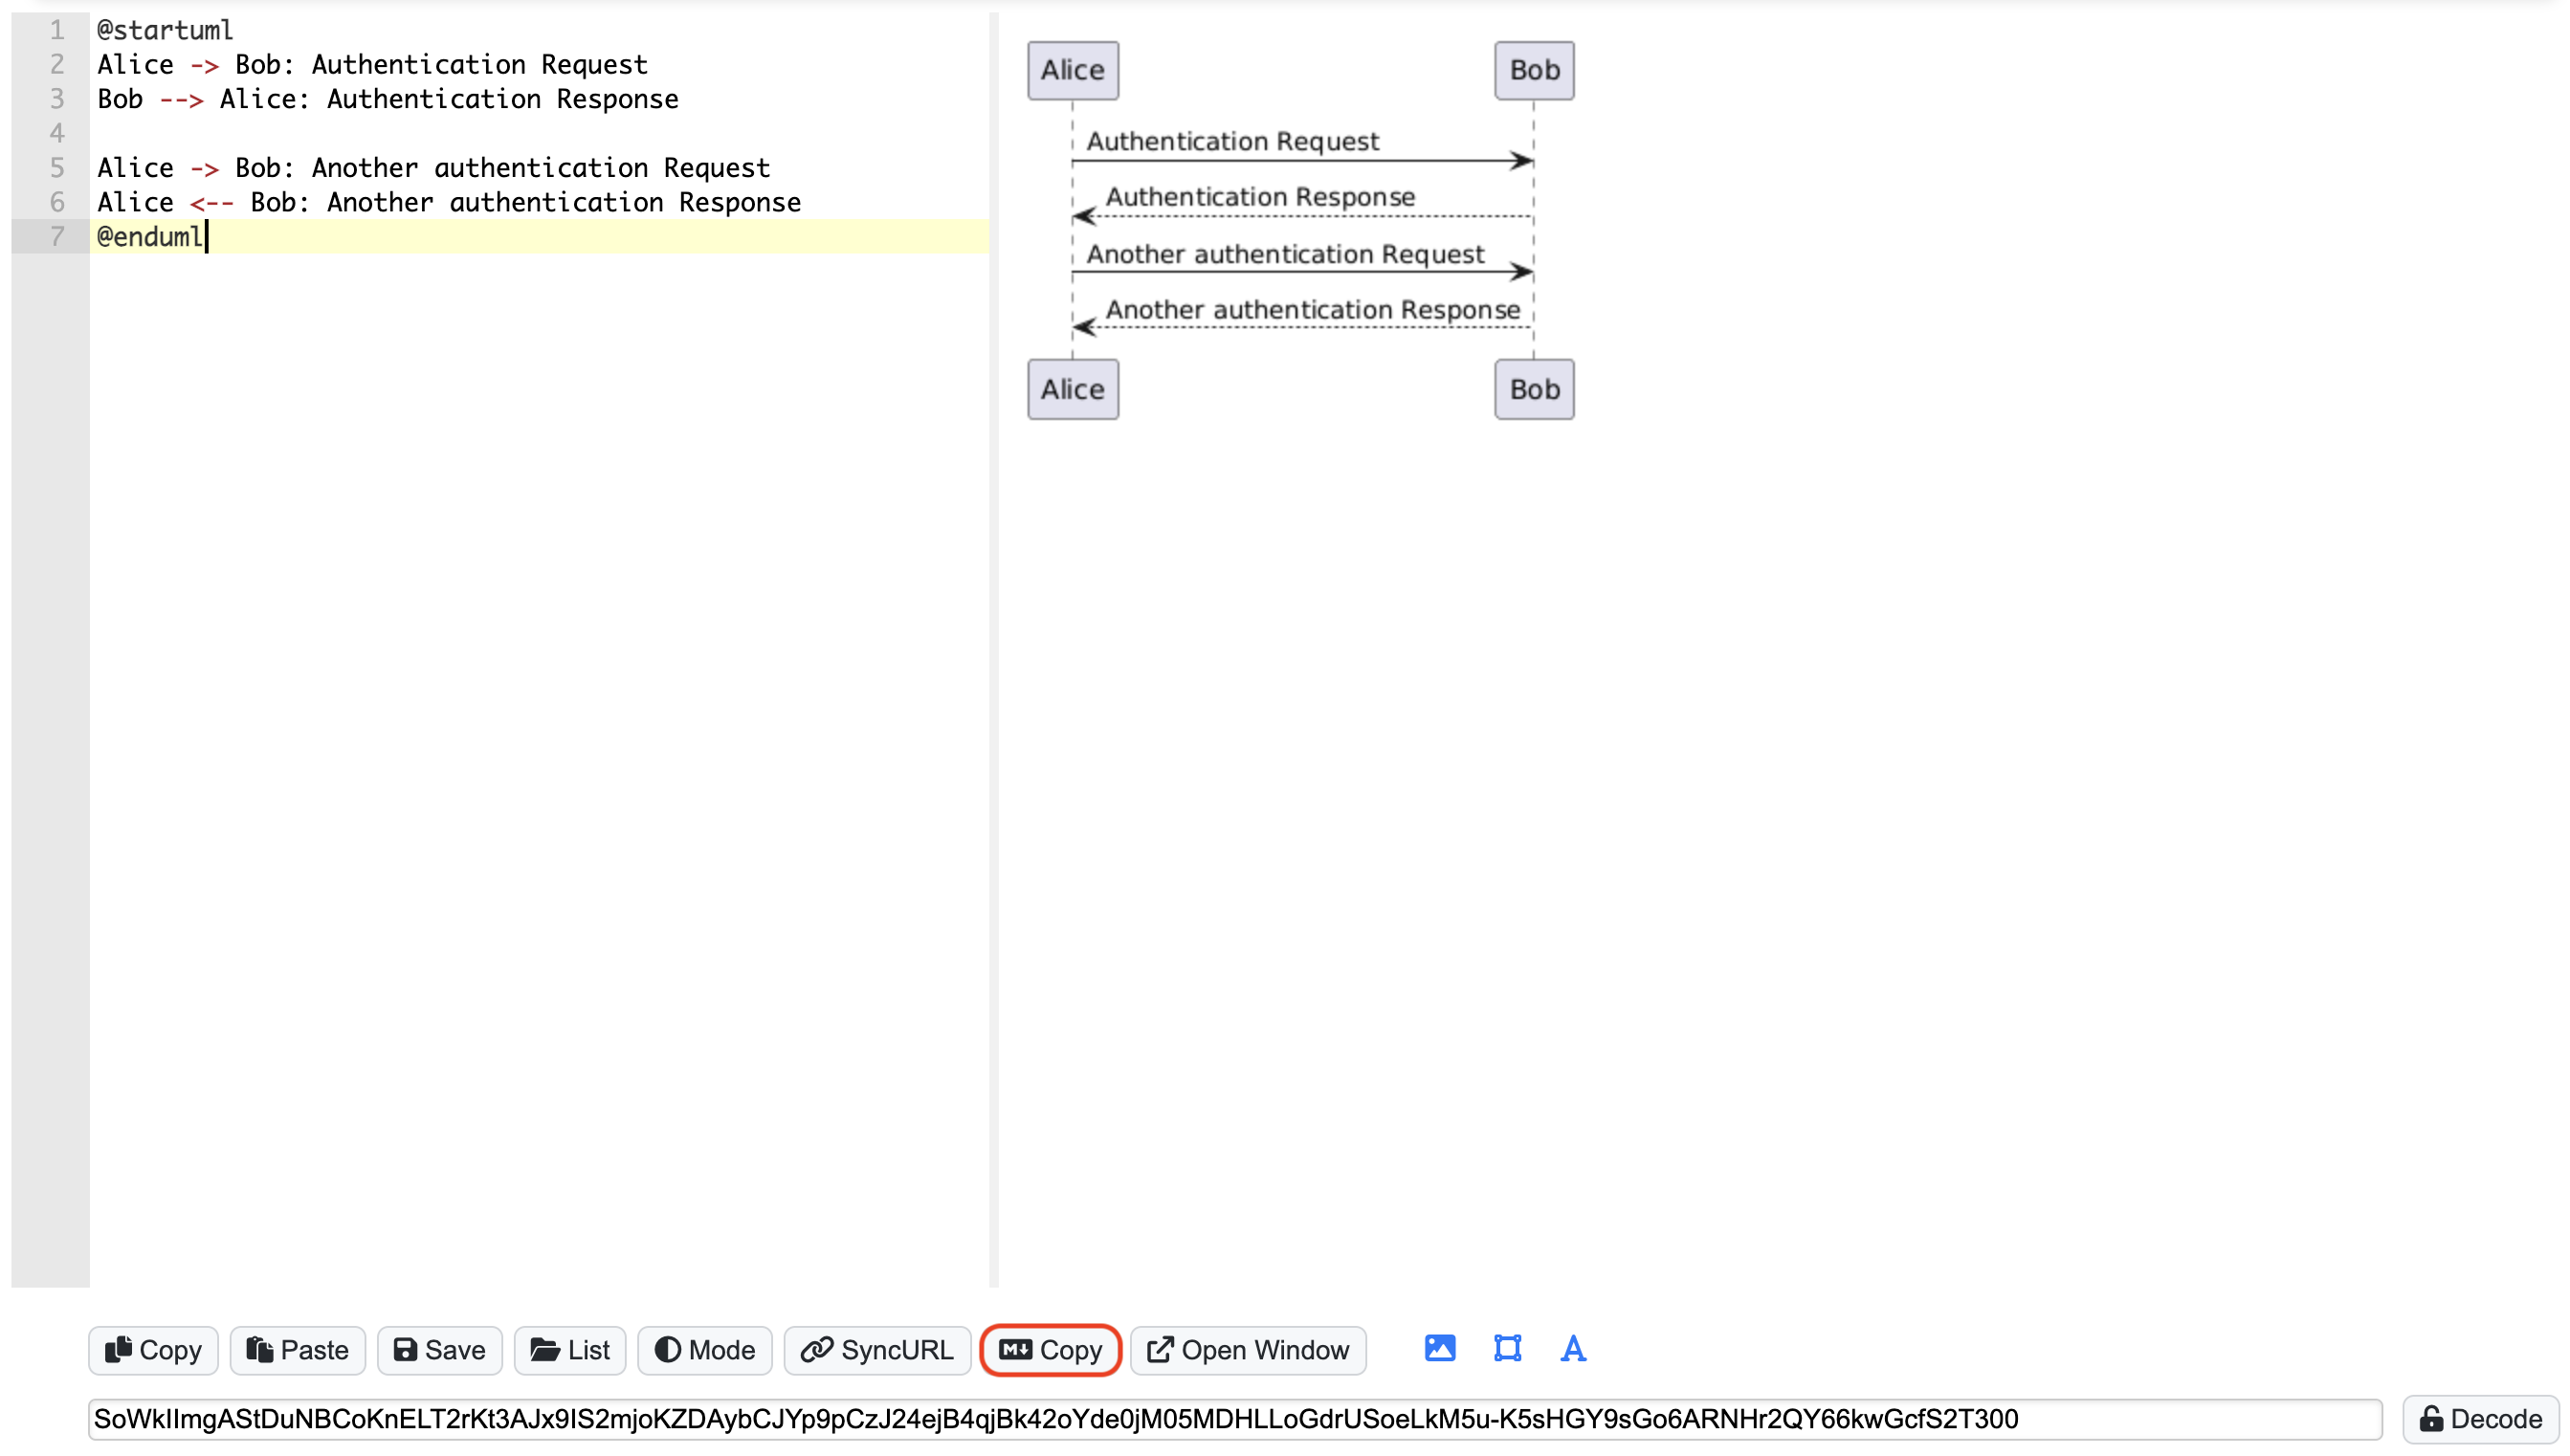Click the Markdown Copy button
This screenshot has width=2570, height=1456.
1050,1350
